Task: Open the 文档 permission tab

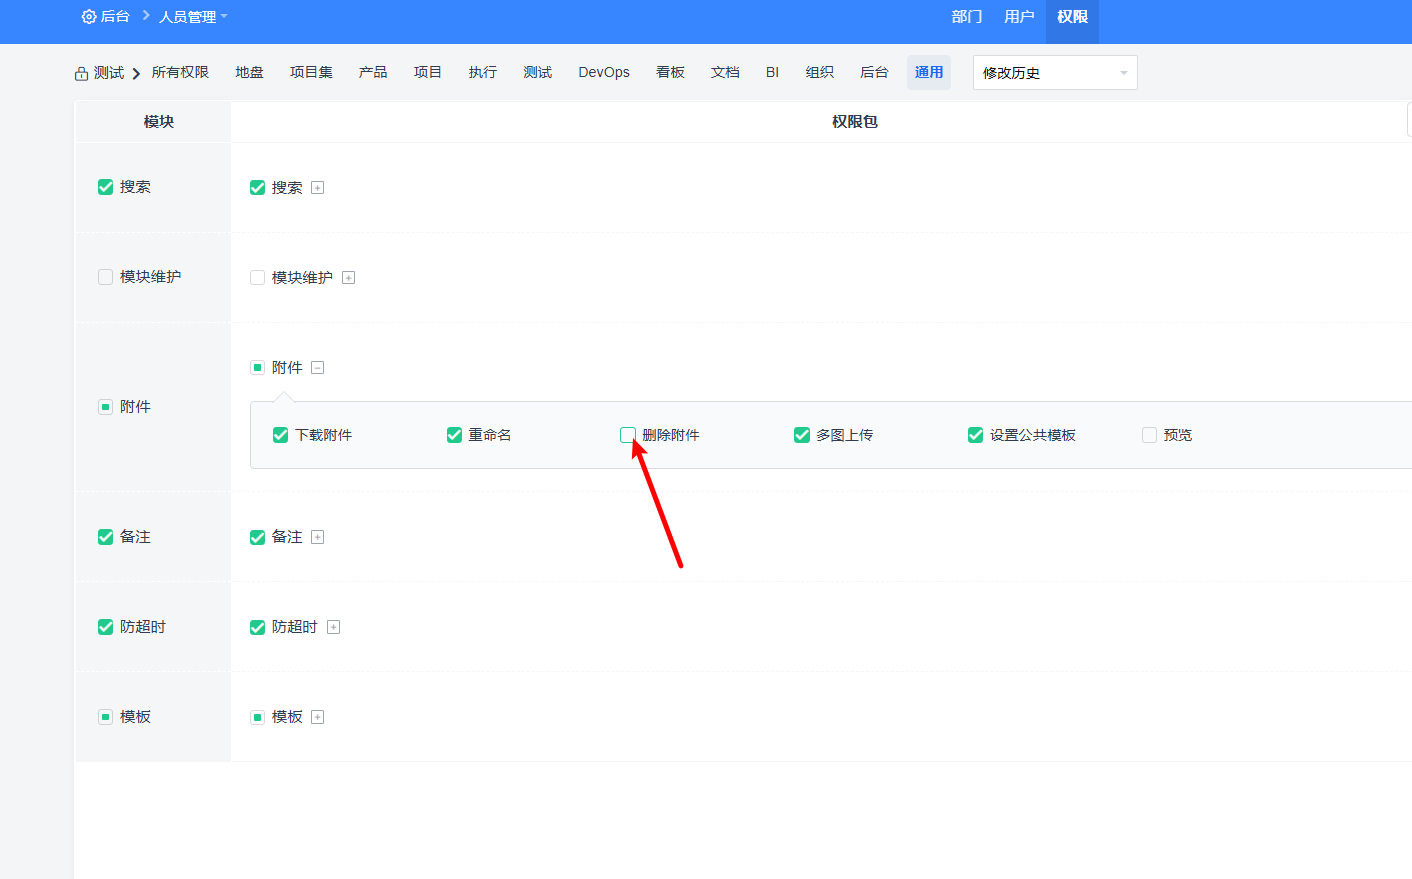Action: click(725, 72)
